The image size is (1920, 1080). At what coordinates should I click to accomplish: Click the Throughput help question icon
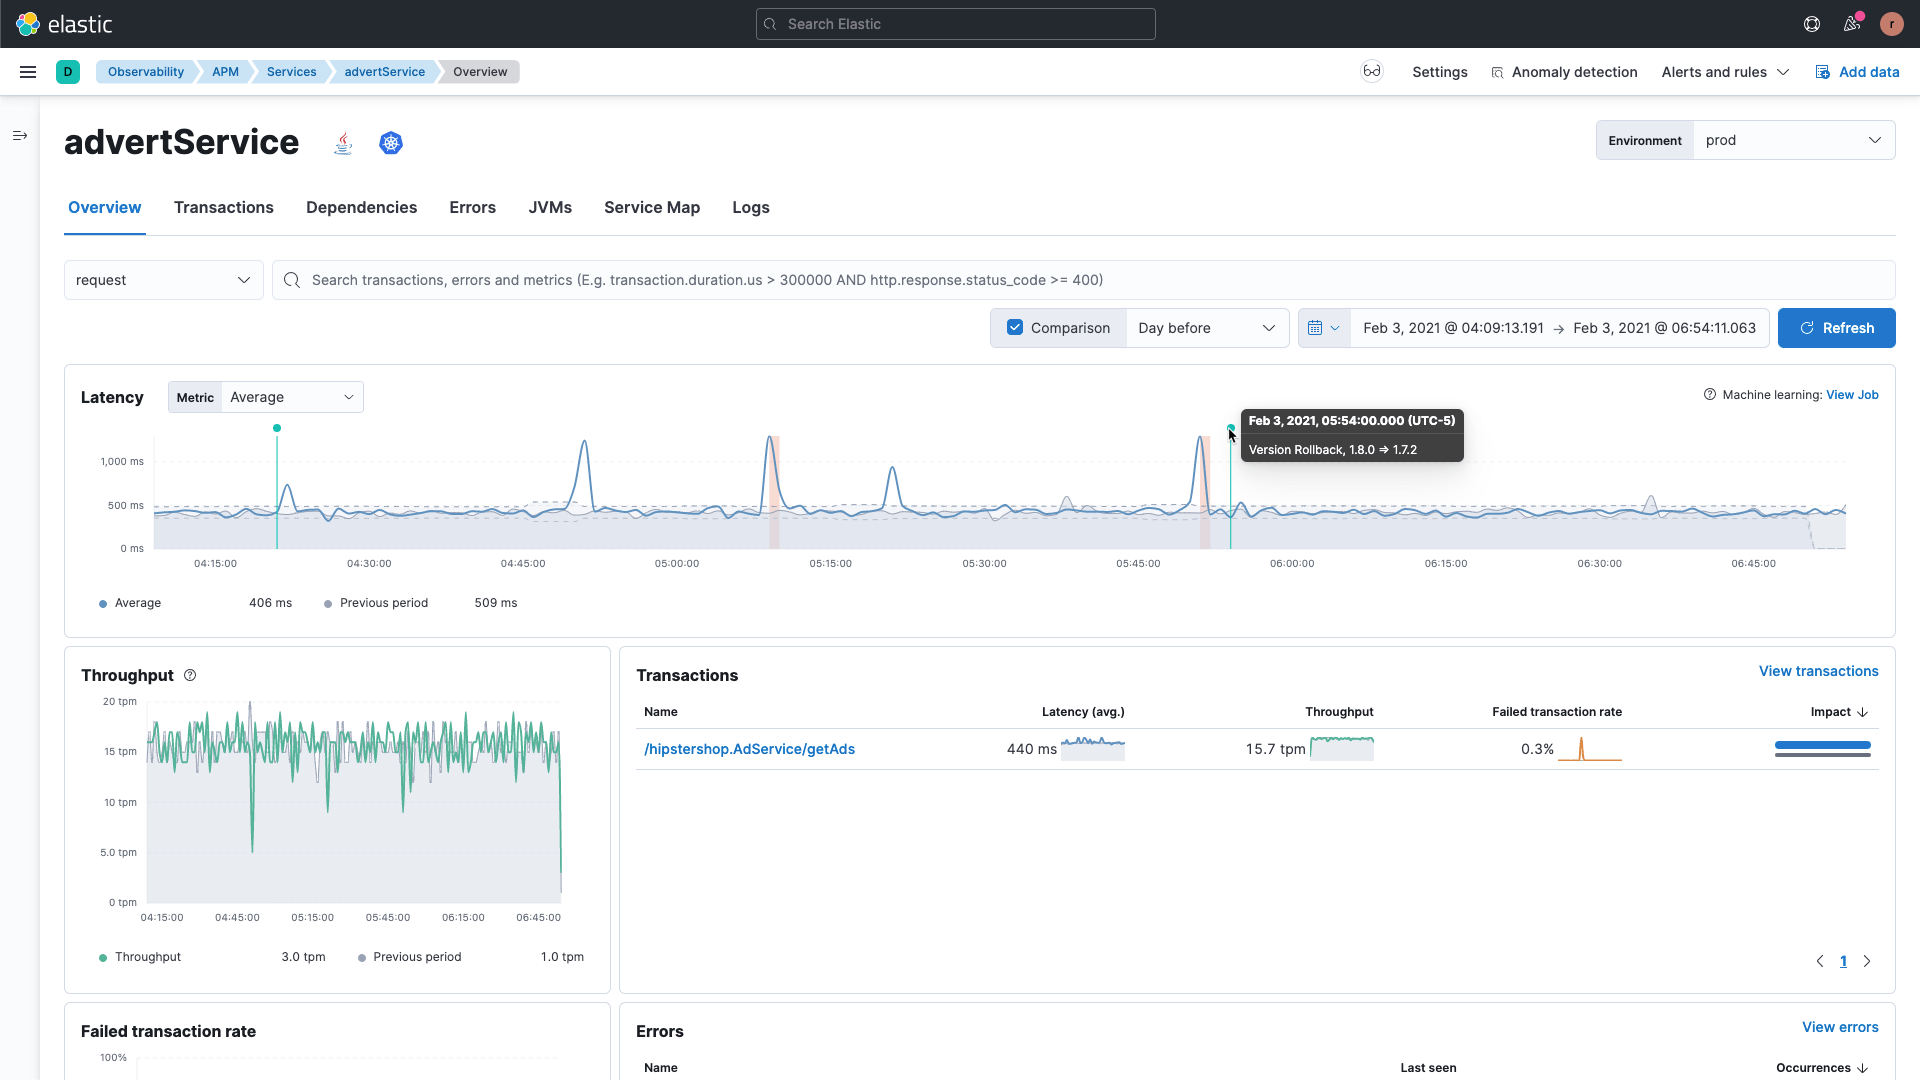190,675
